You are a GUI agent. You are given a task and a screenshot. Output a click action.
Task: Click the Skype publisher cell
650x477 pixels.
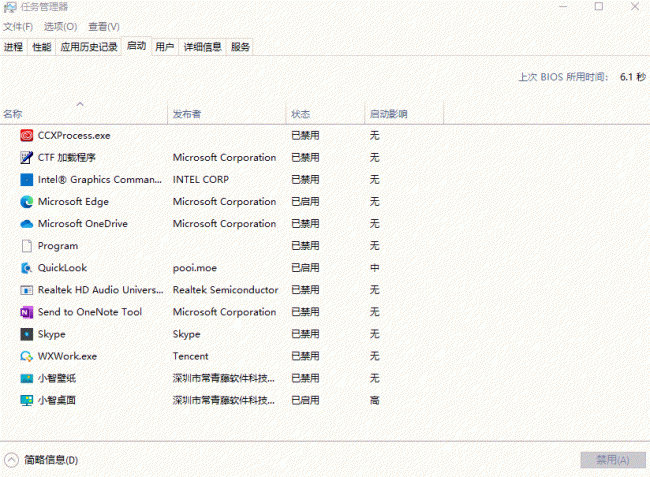click(x=187, y=334)
